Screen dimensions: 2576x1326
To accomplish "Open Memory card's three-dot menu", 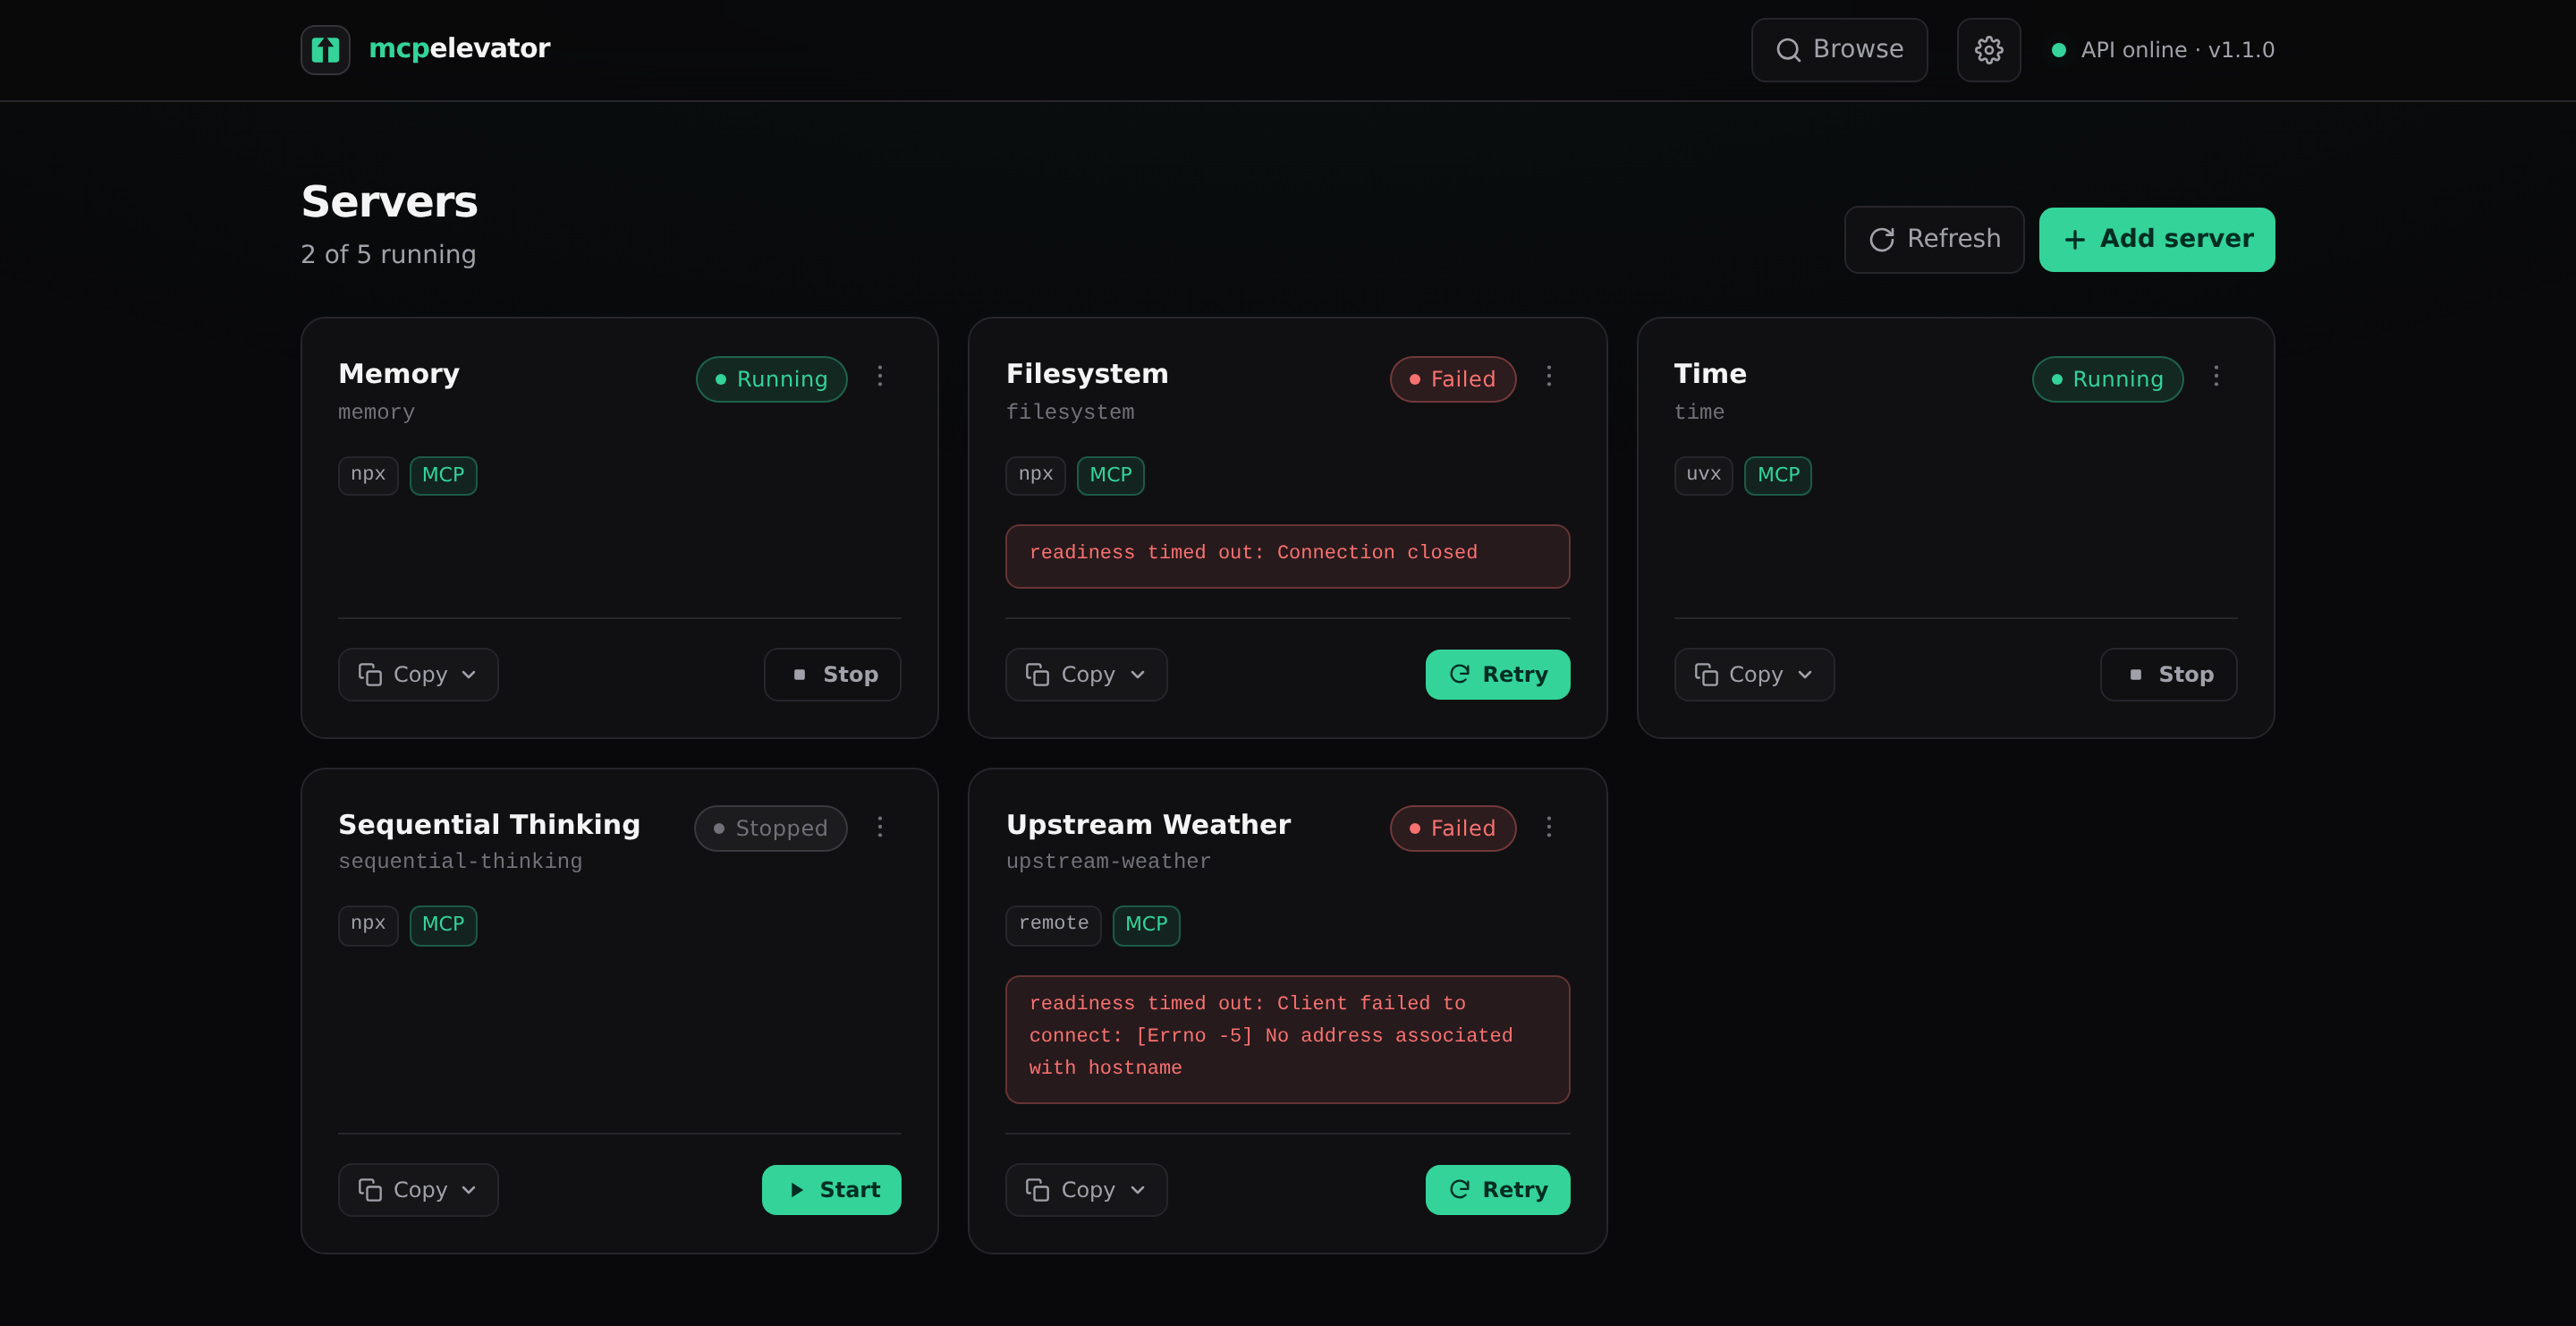I will pyautogui.click(x=880, y=376).
